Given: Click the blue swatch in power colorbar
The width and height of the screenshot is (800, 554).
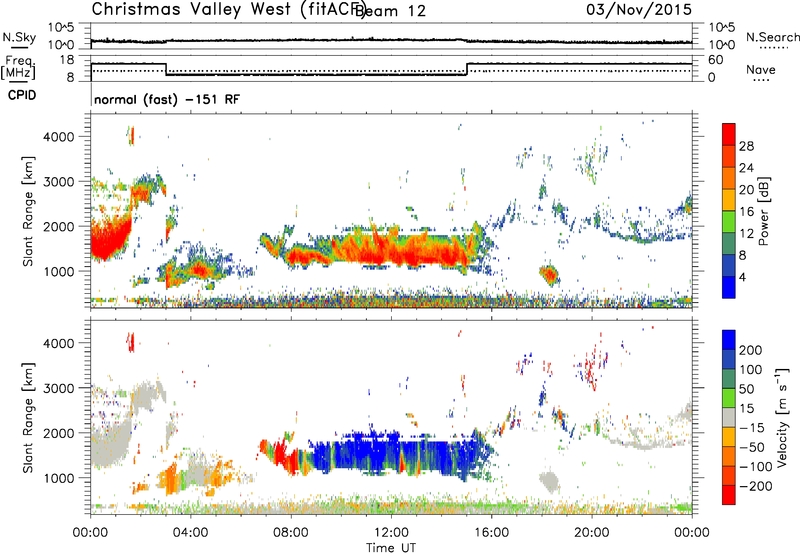Looking at the screenshot, I should point(729,287).
